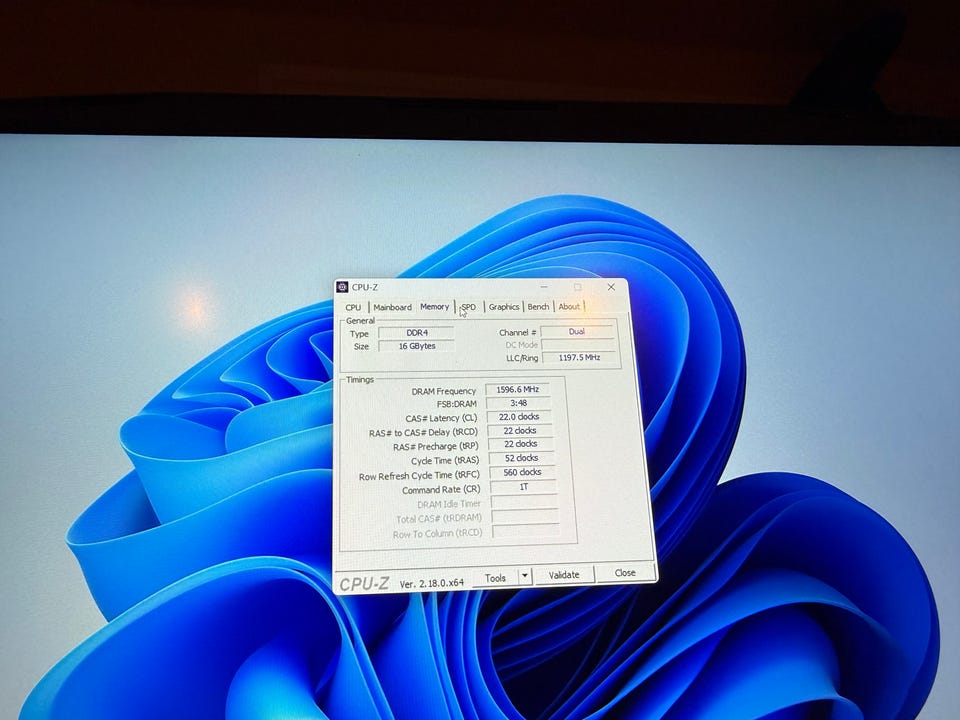Click the RAS# to CAS# Delay label
960x720 pixels.
click(x=423, y=433)
